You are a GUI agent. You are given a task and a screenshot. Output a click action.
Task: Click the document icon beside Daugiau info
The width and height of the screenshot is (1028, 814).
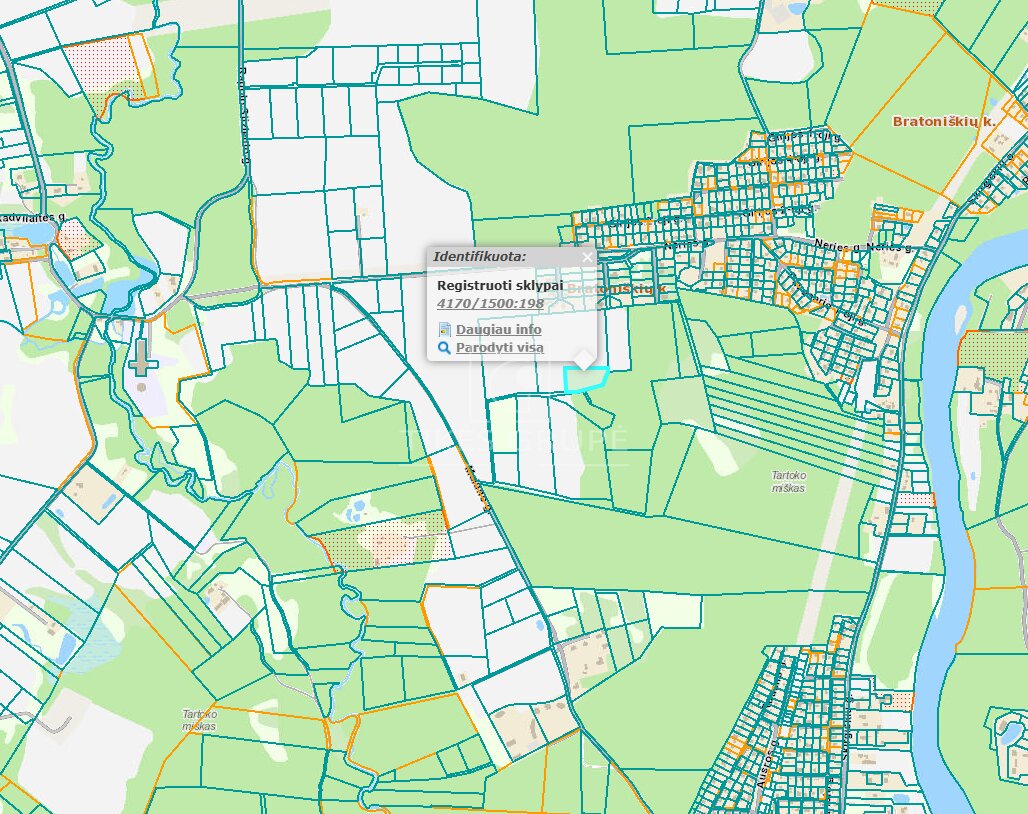pyautogui.click(x=445, y=329)
